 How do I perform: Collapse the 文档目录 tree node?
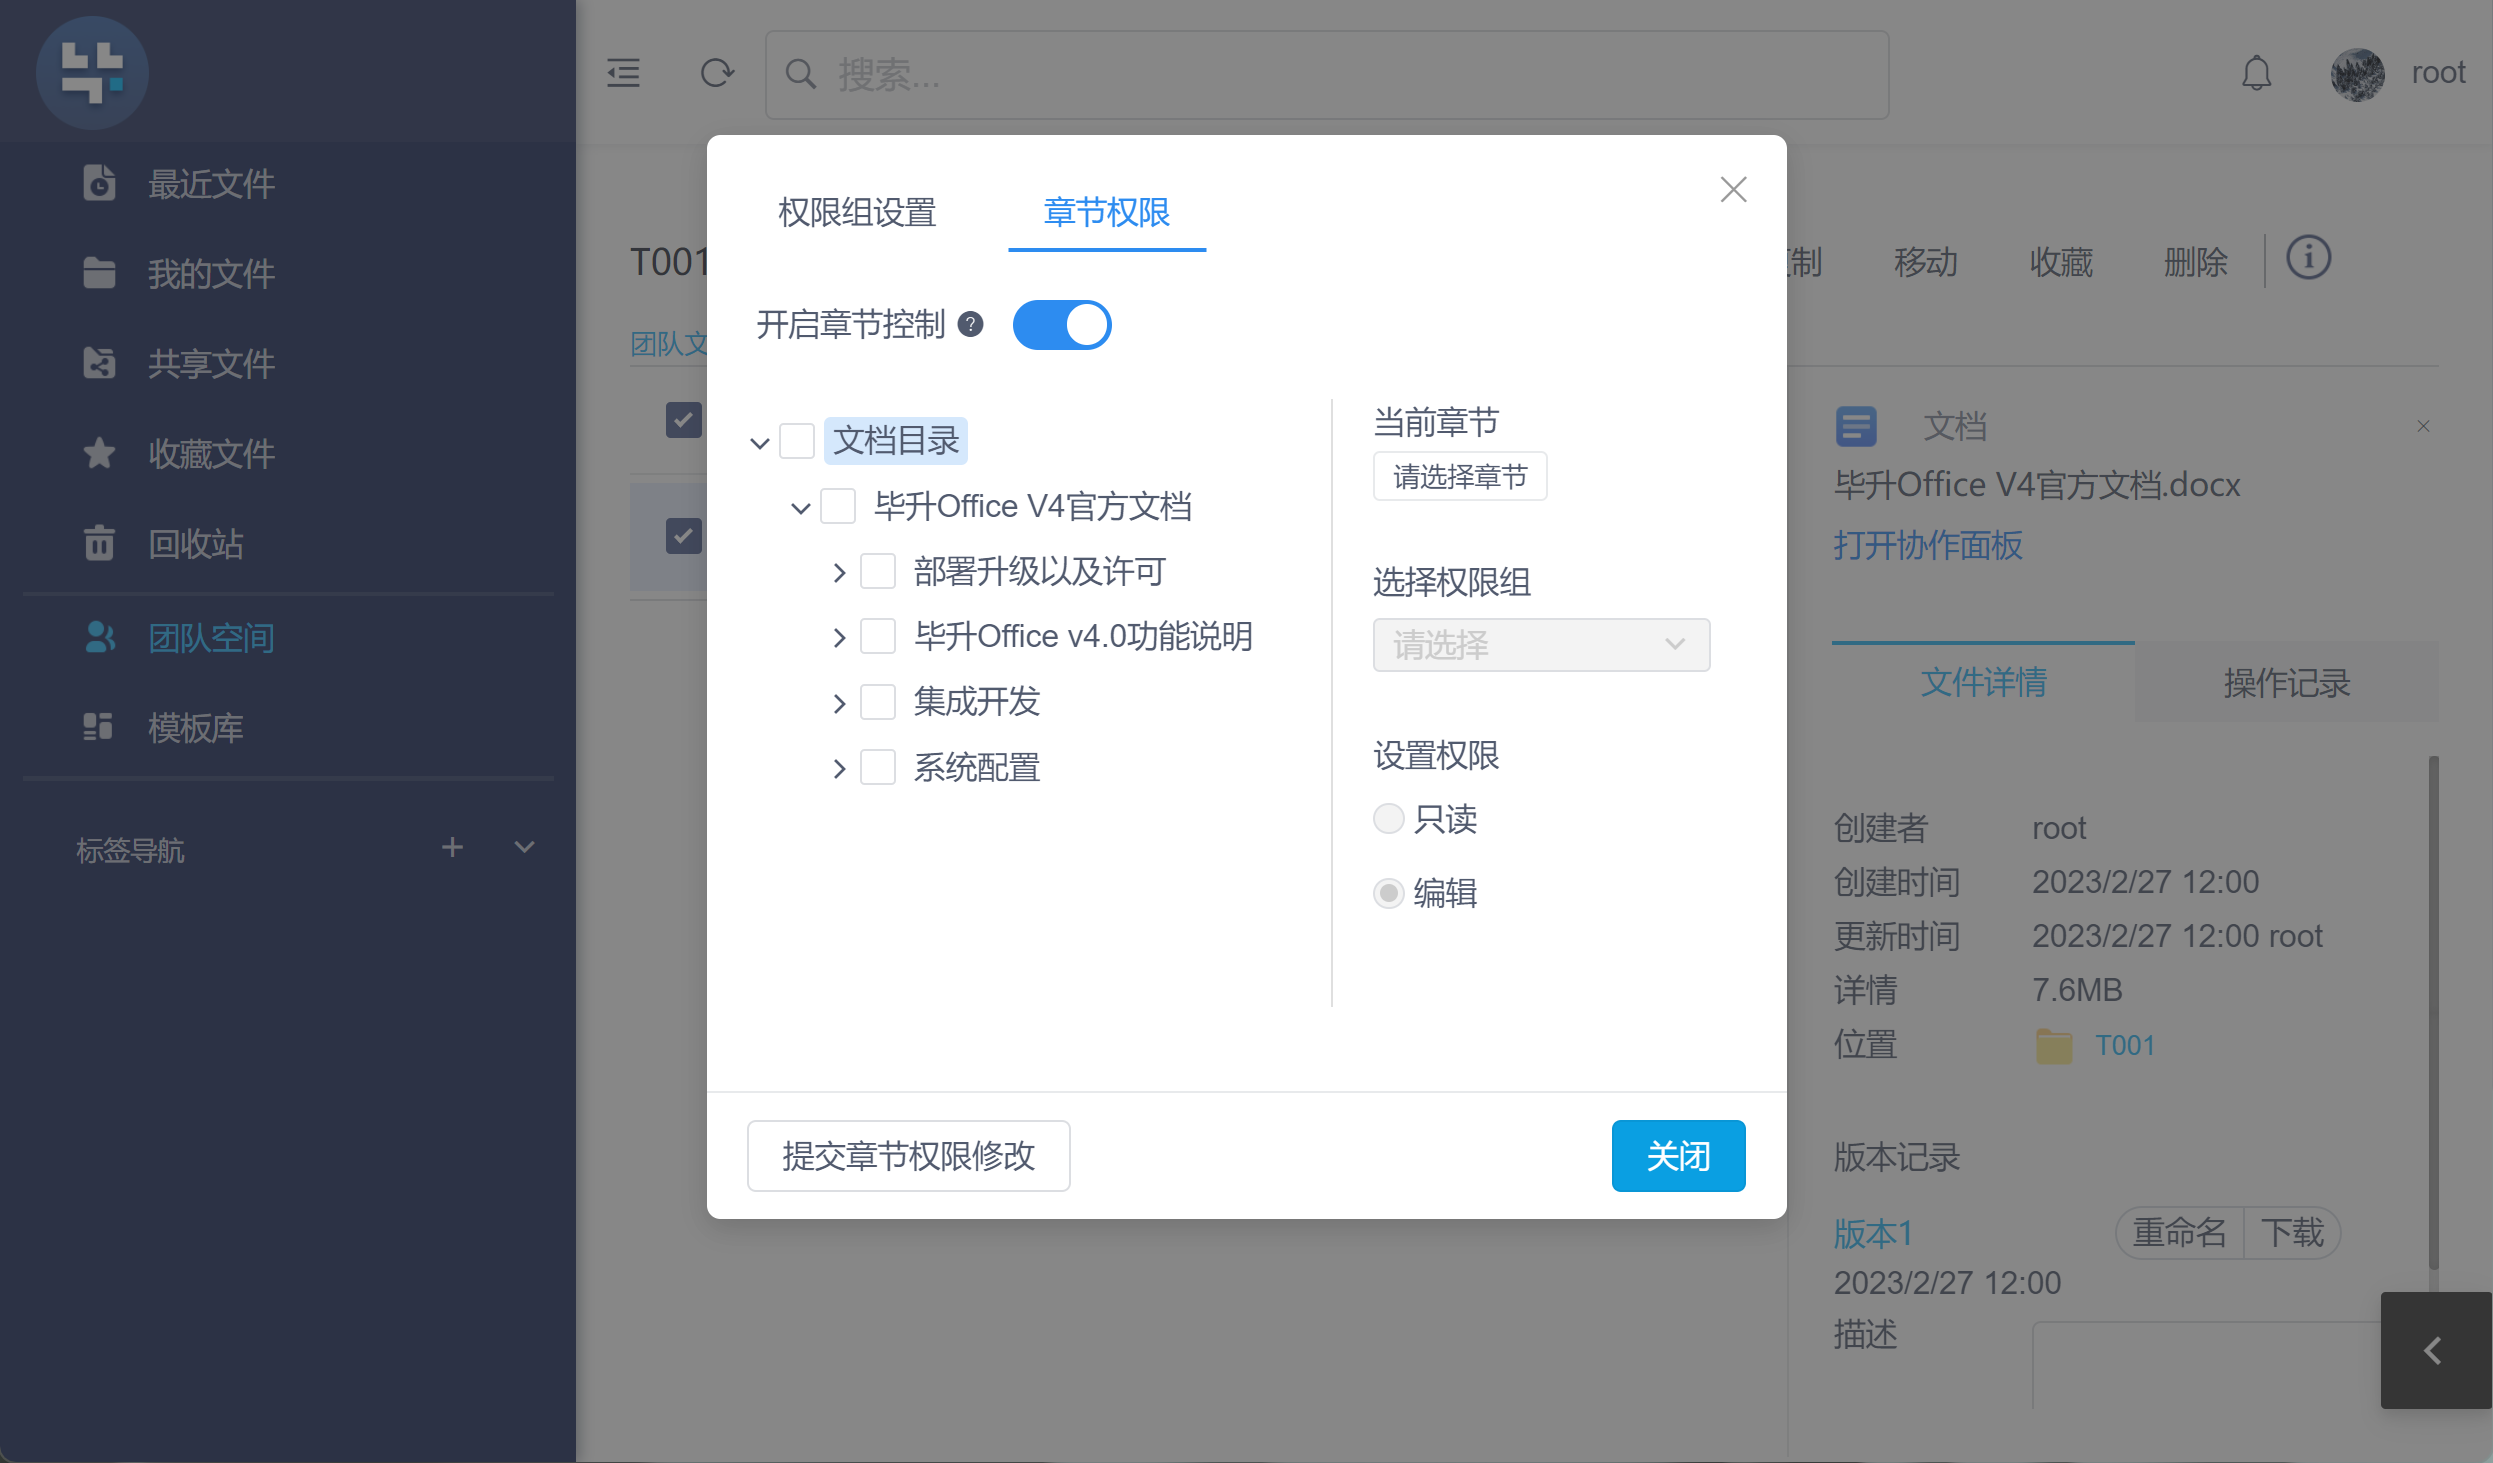coord(759,442)
